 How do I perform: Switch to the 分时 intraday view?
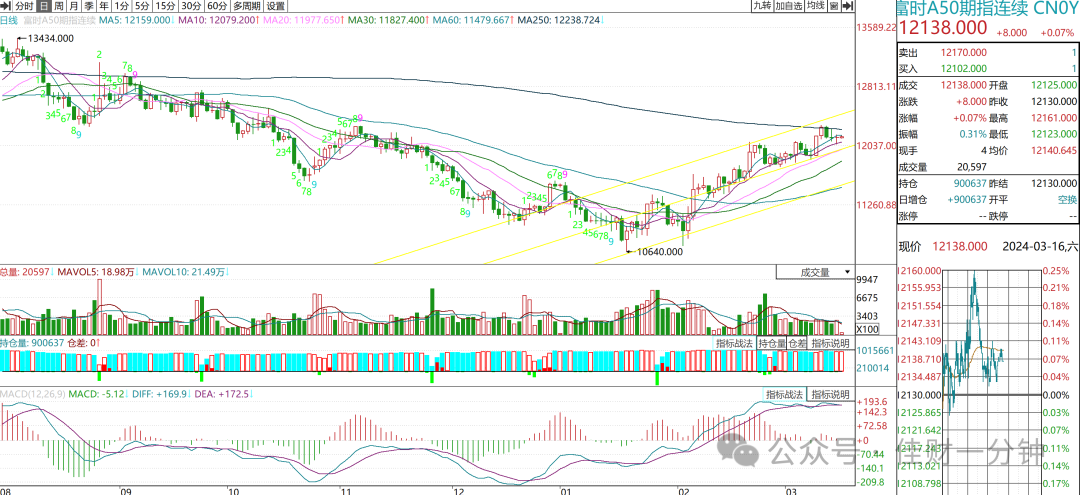coord(23,6)
